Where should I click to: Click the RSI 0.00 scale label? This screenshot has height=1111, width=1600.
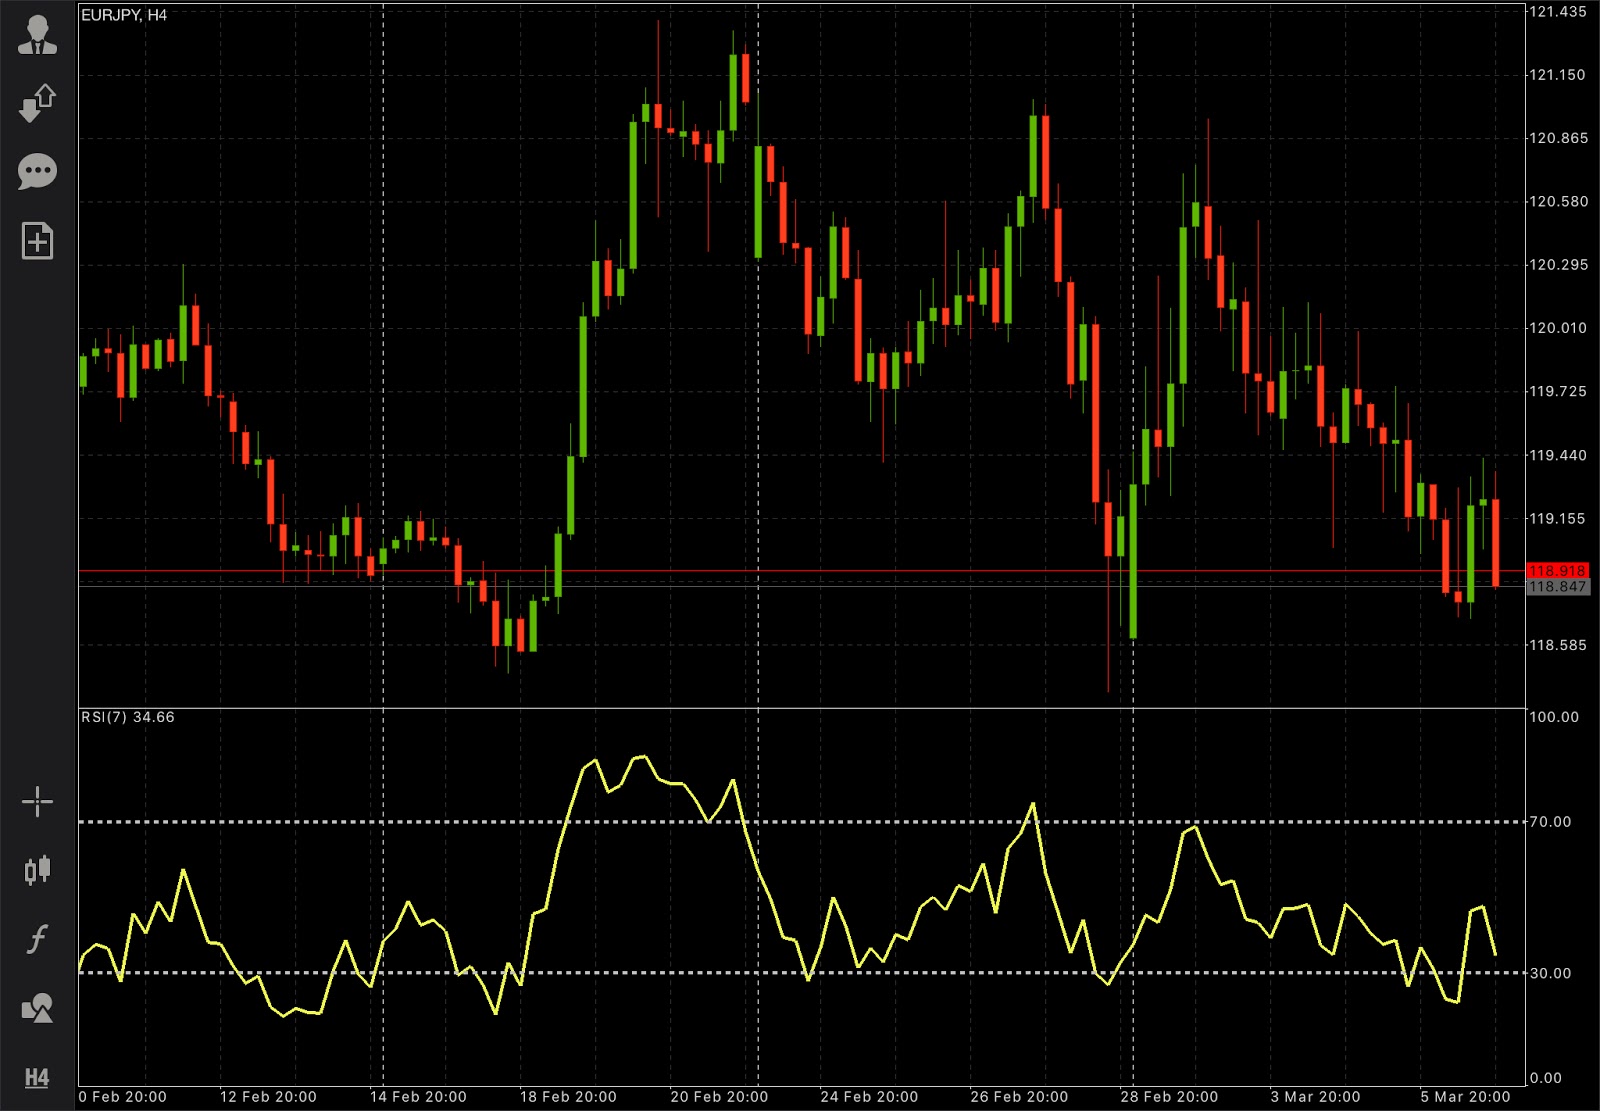click(1546, 1078)
